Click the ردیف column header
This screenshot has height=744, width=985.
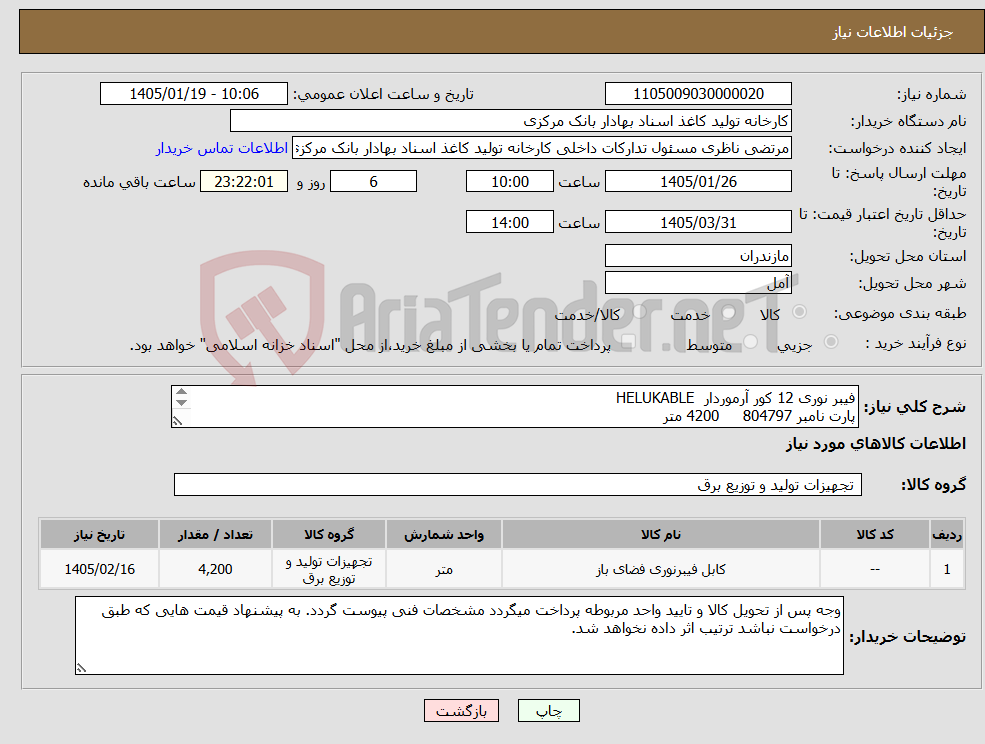coord(947,534)
